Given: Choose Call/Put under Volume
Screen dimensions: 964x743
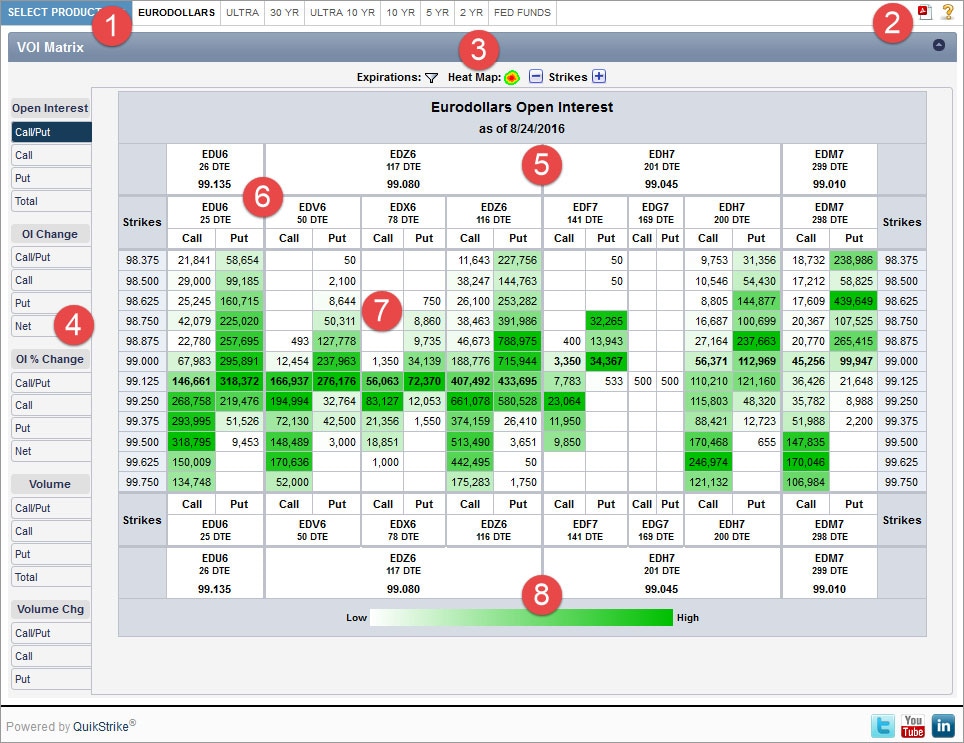Looking at the screenshot, I should tap(50, 508).
